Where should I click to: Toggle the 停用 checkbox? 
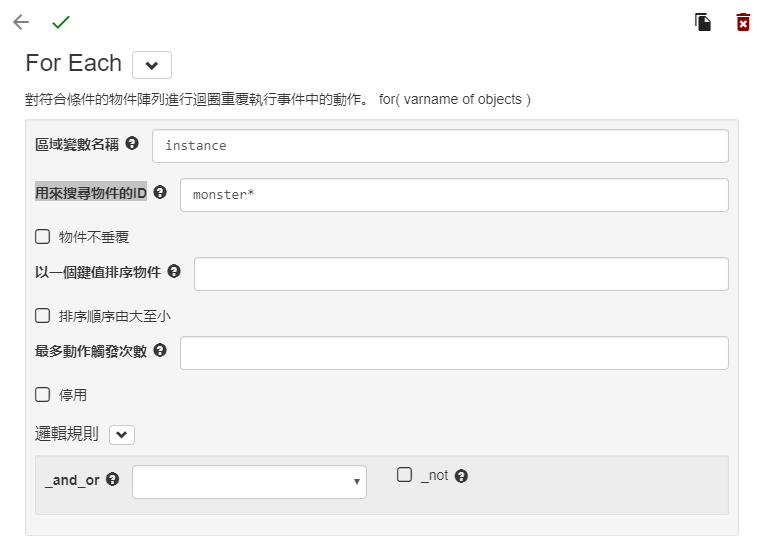tap(43, 394)
